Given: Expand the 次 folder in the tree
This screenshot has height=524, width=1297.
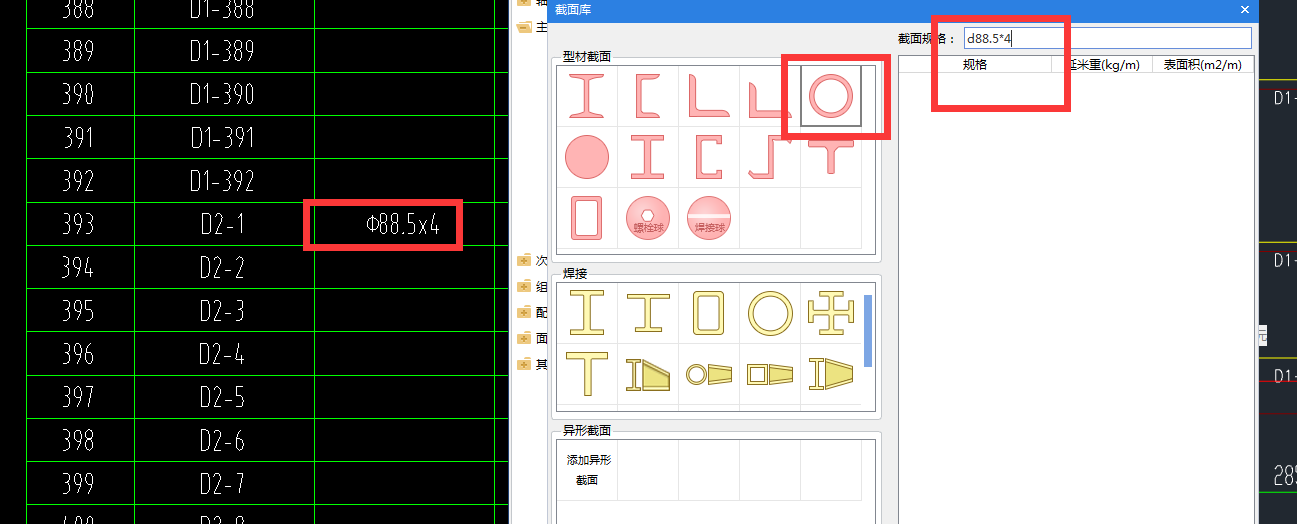Looking at the screenshot, I should click(524, 260).
